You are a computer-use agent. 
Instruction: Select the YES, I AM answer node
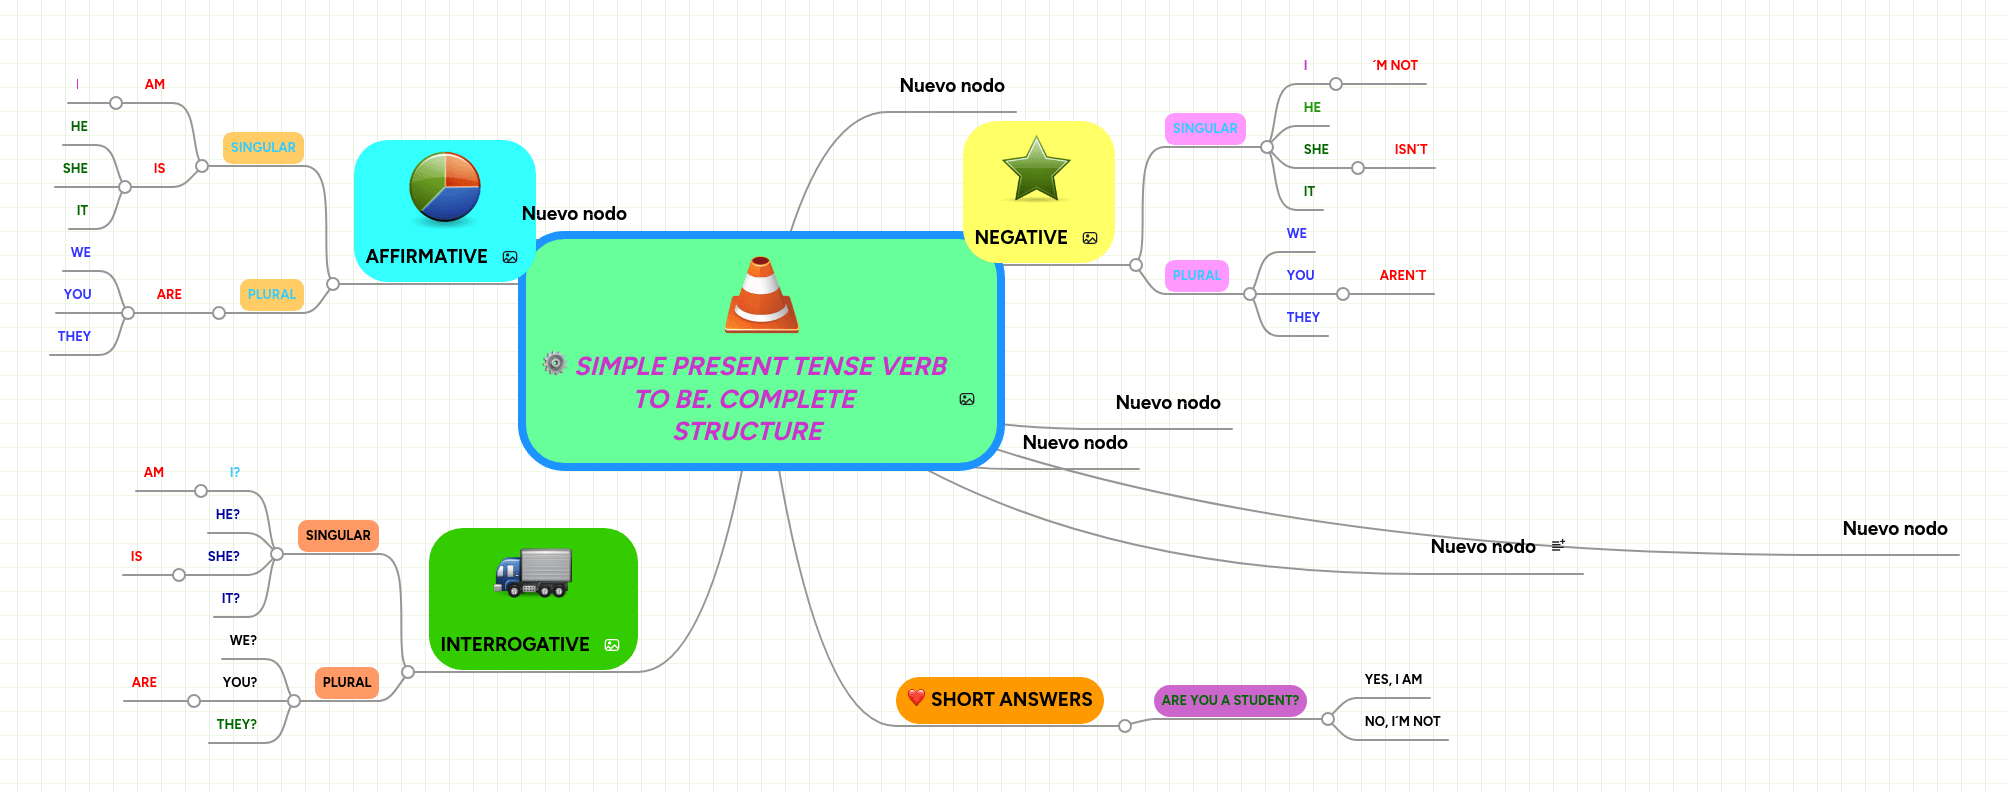[x=1393, y=679]
